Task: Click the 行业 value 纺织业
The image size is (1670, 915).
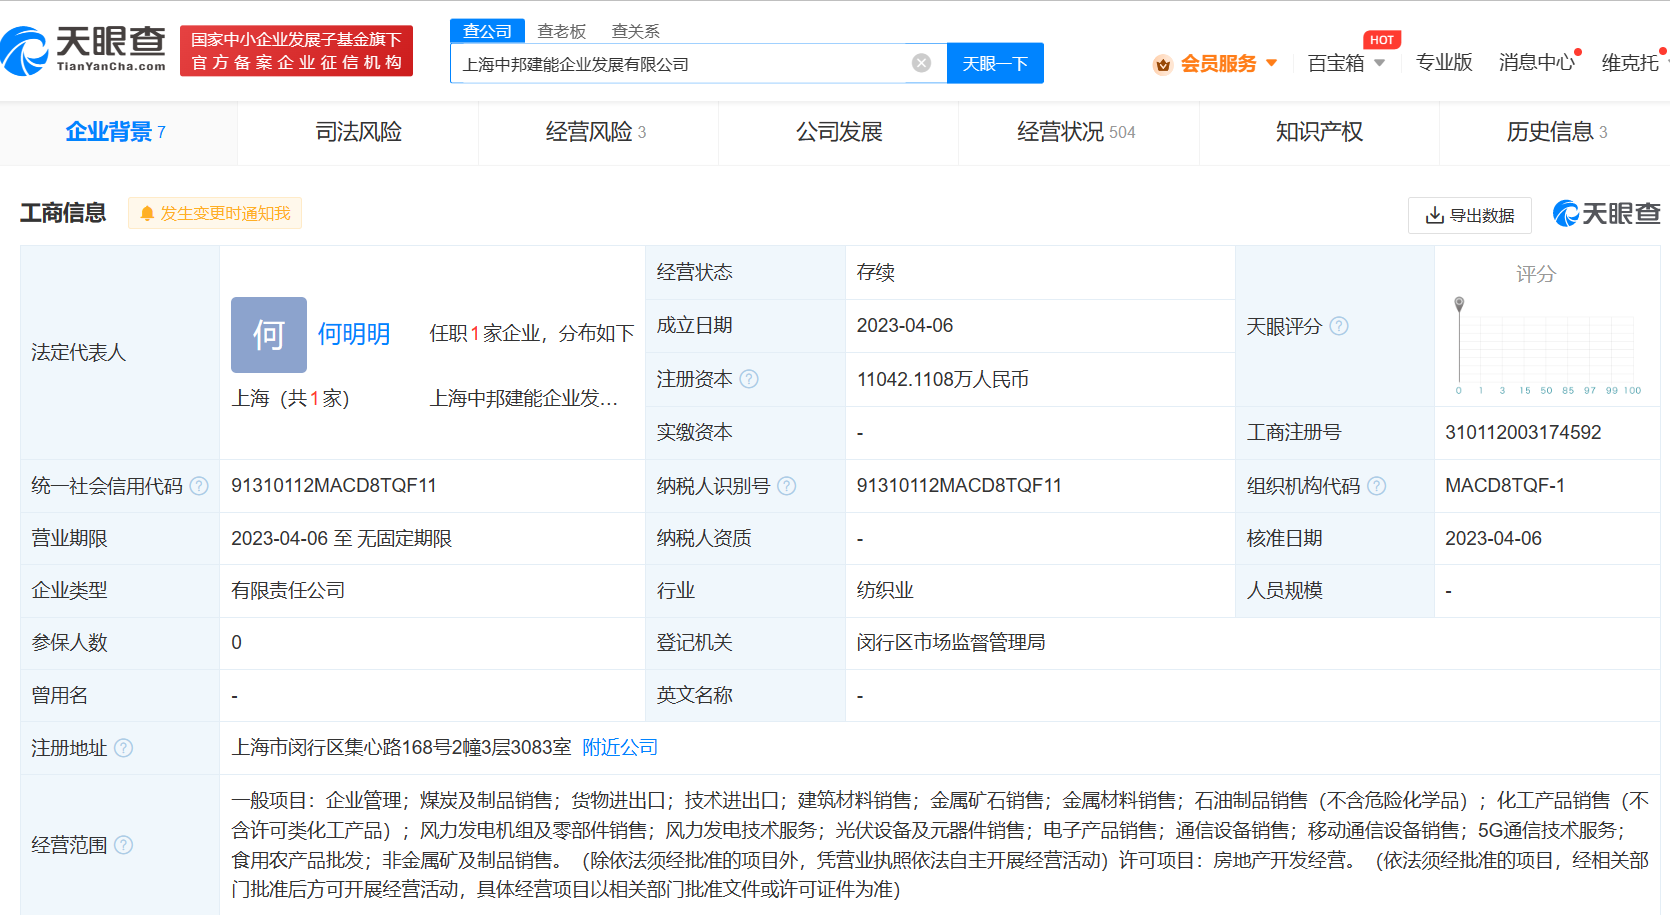Action: pyautogui.click(x=885, y=590)
